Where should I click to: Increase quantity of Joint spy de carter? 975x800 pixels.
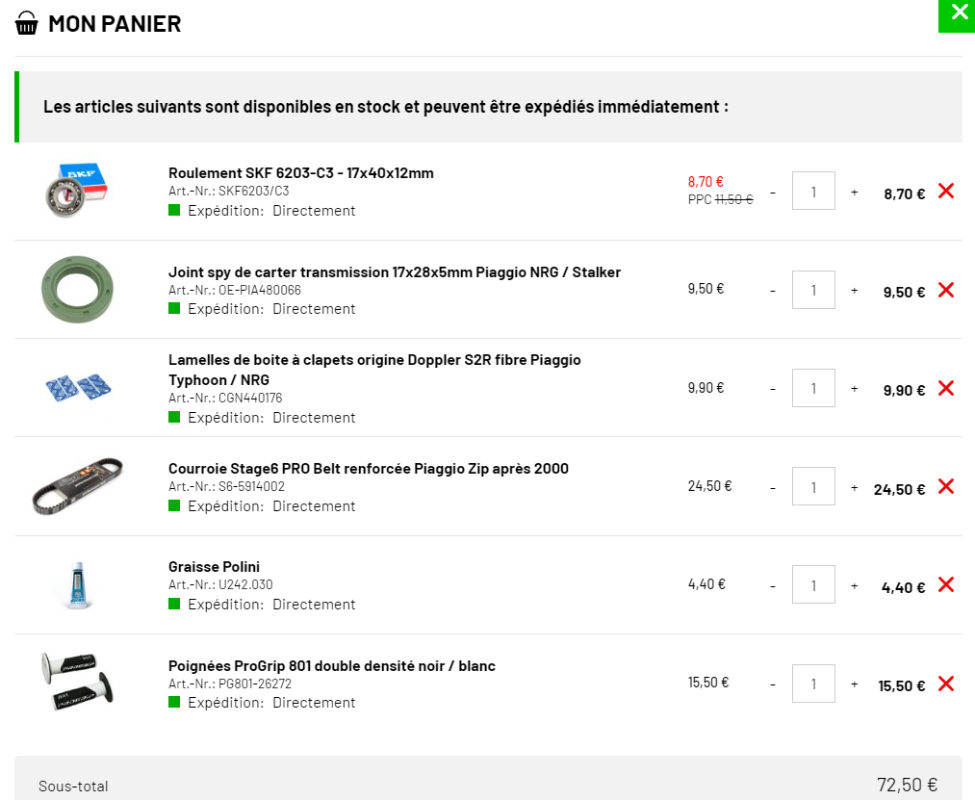[854, 291]
